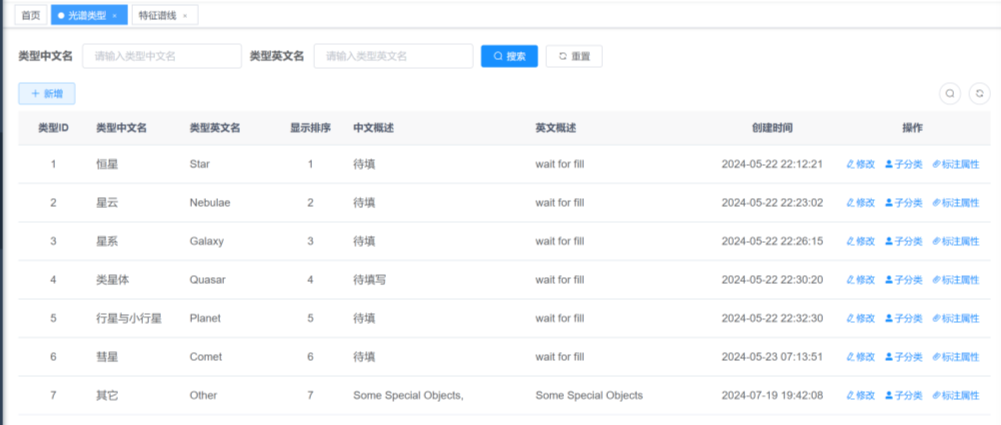Click the 新增 add button
This screenshot has width=1001, height=425.
47,93
